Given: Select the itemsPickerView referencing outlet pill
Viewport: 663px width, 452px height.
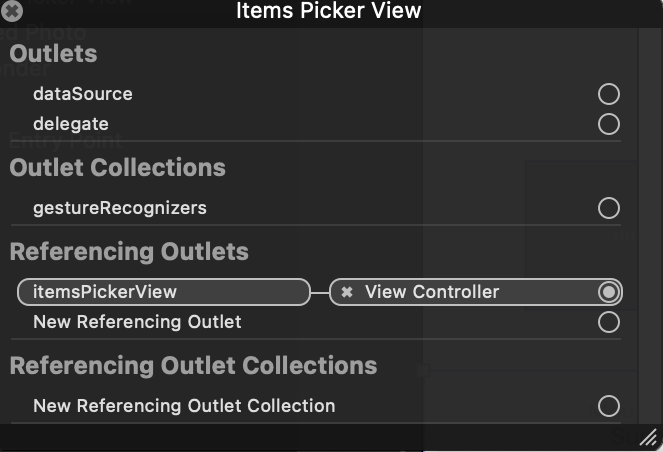Looking at the screenshot, I should point(164,292).
